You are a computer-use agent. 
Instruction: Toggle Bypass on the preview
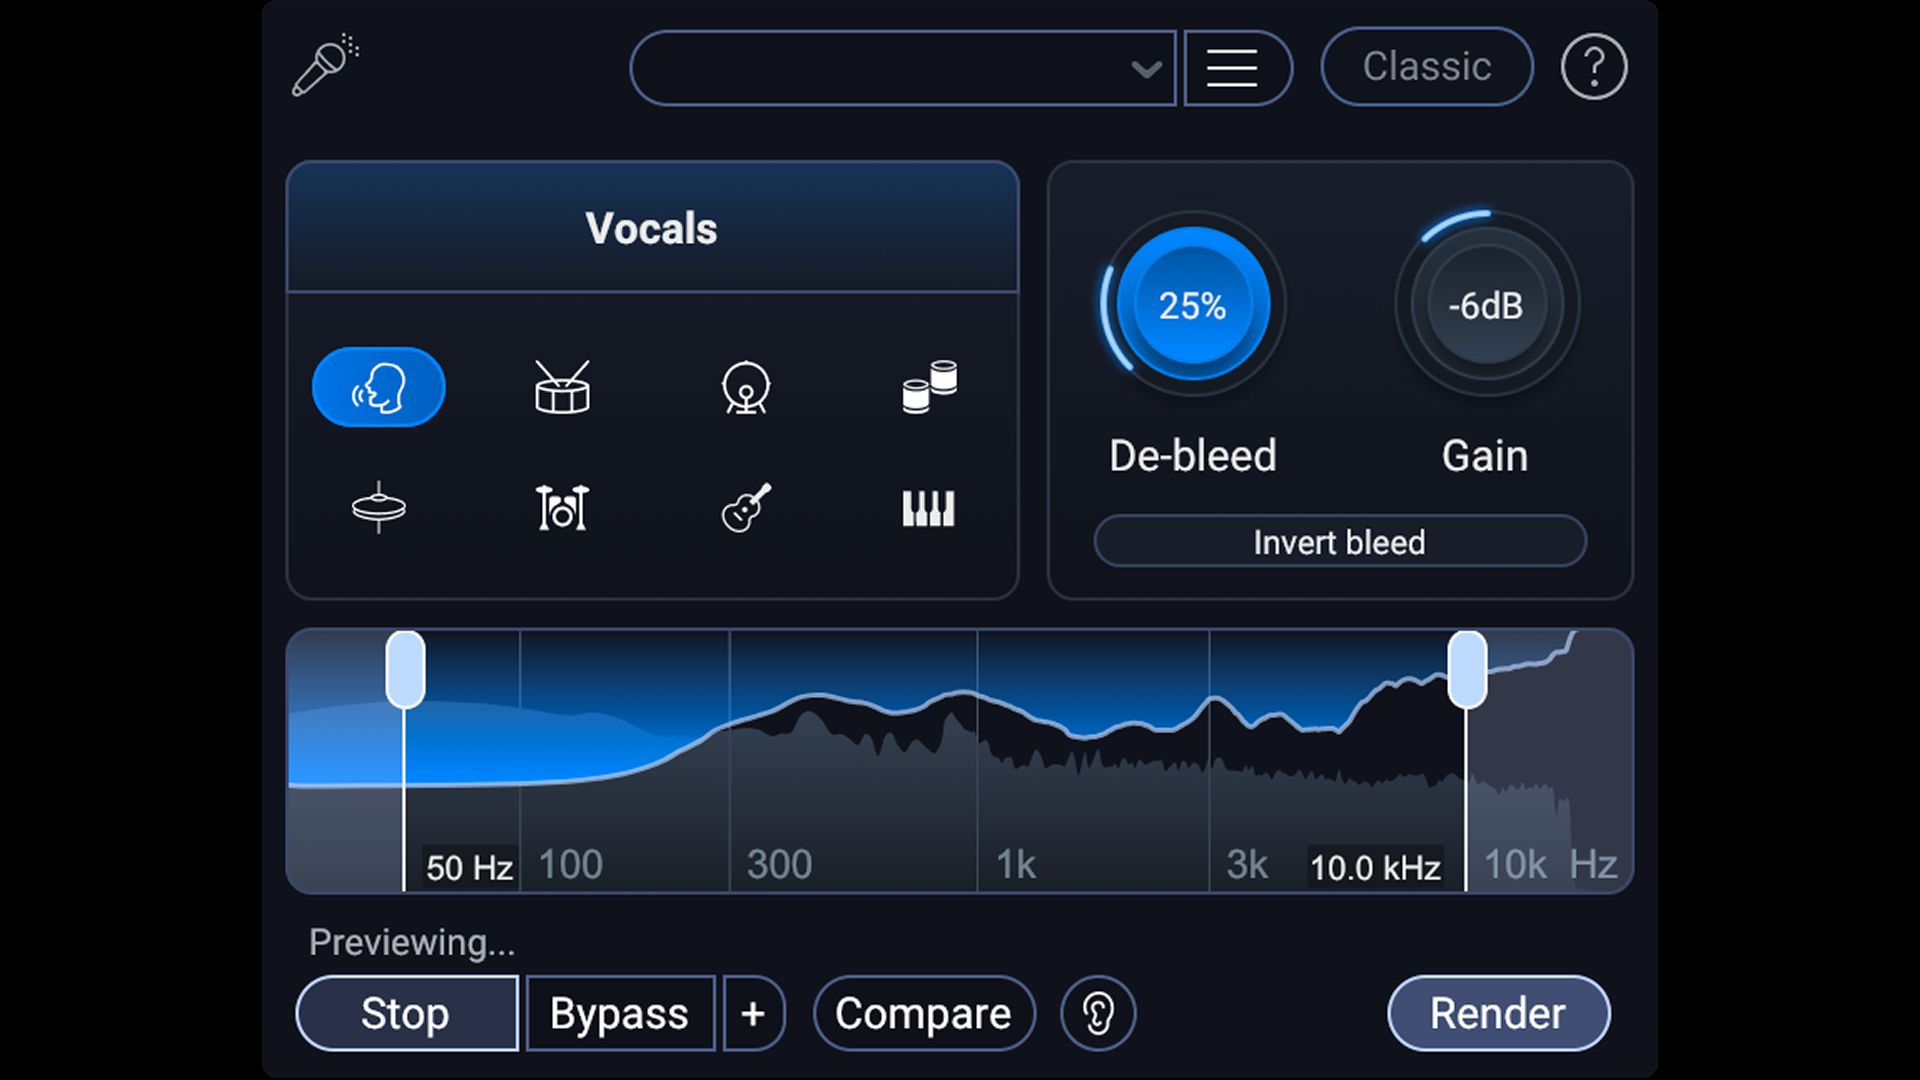click(x=619, y=1013)
